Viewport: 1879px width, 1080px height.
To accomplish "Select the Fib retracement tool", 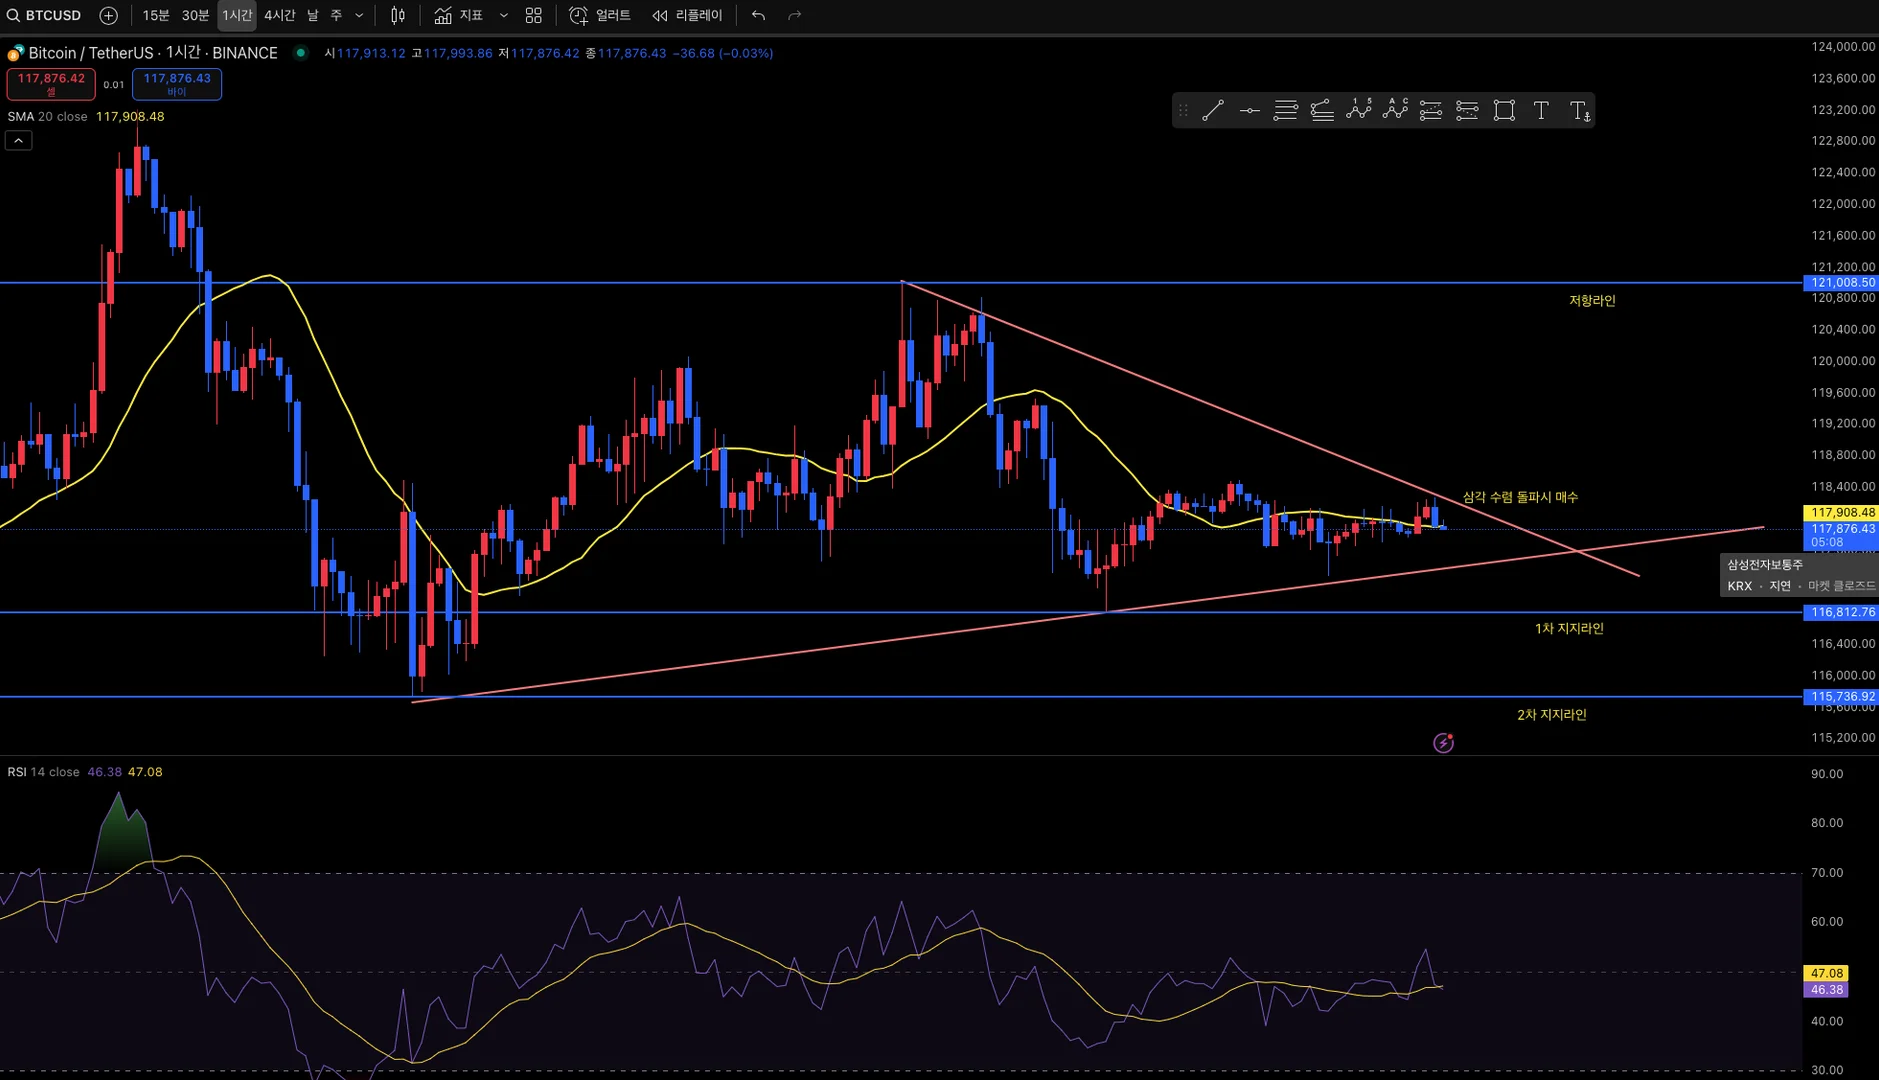I will point(1286,111).
